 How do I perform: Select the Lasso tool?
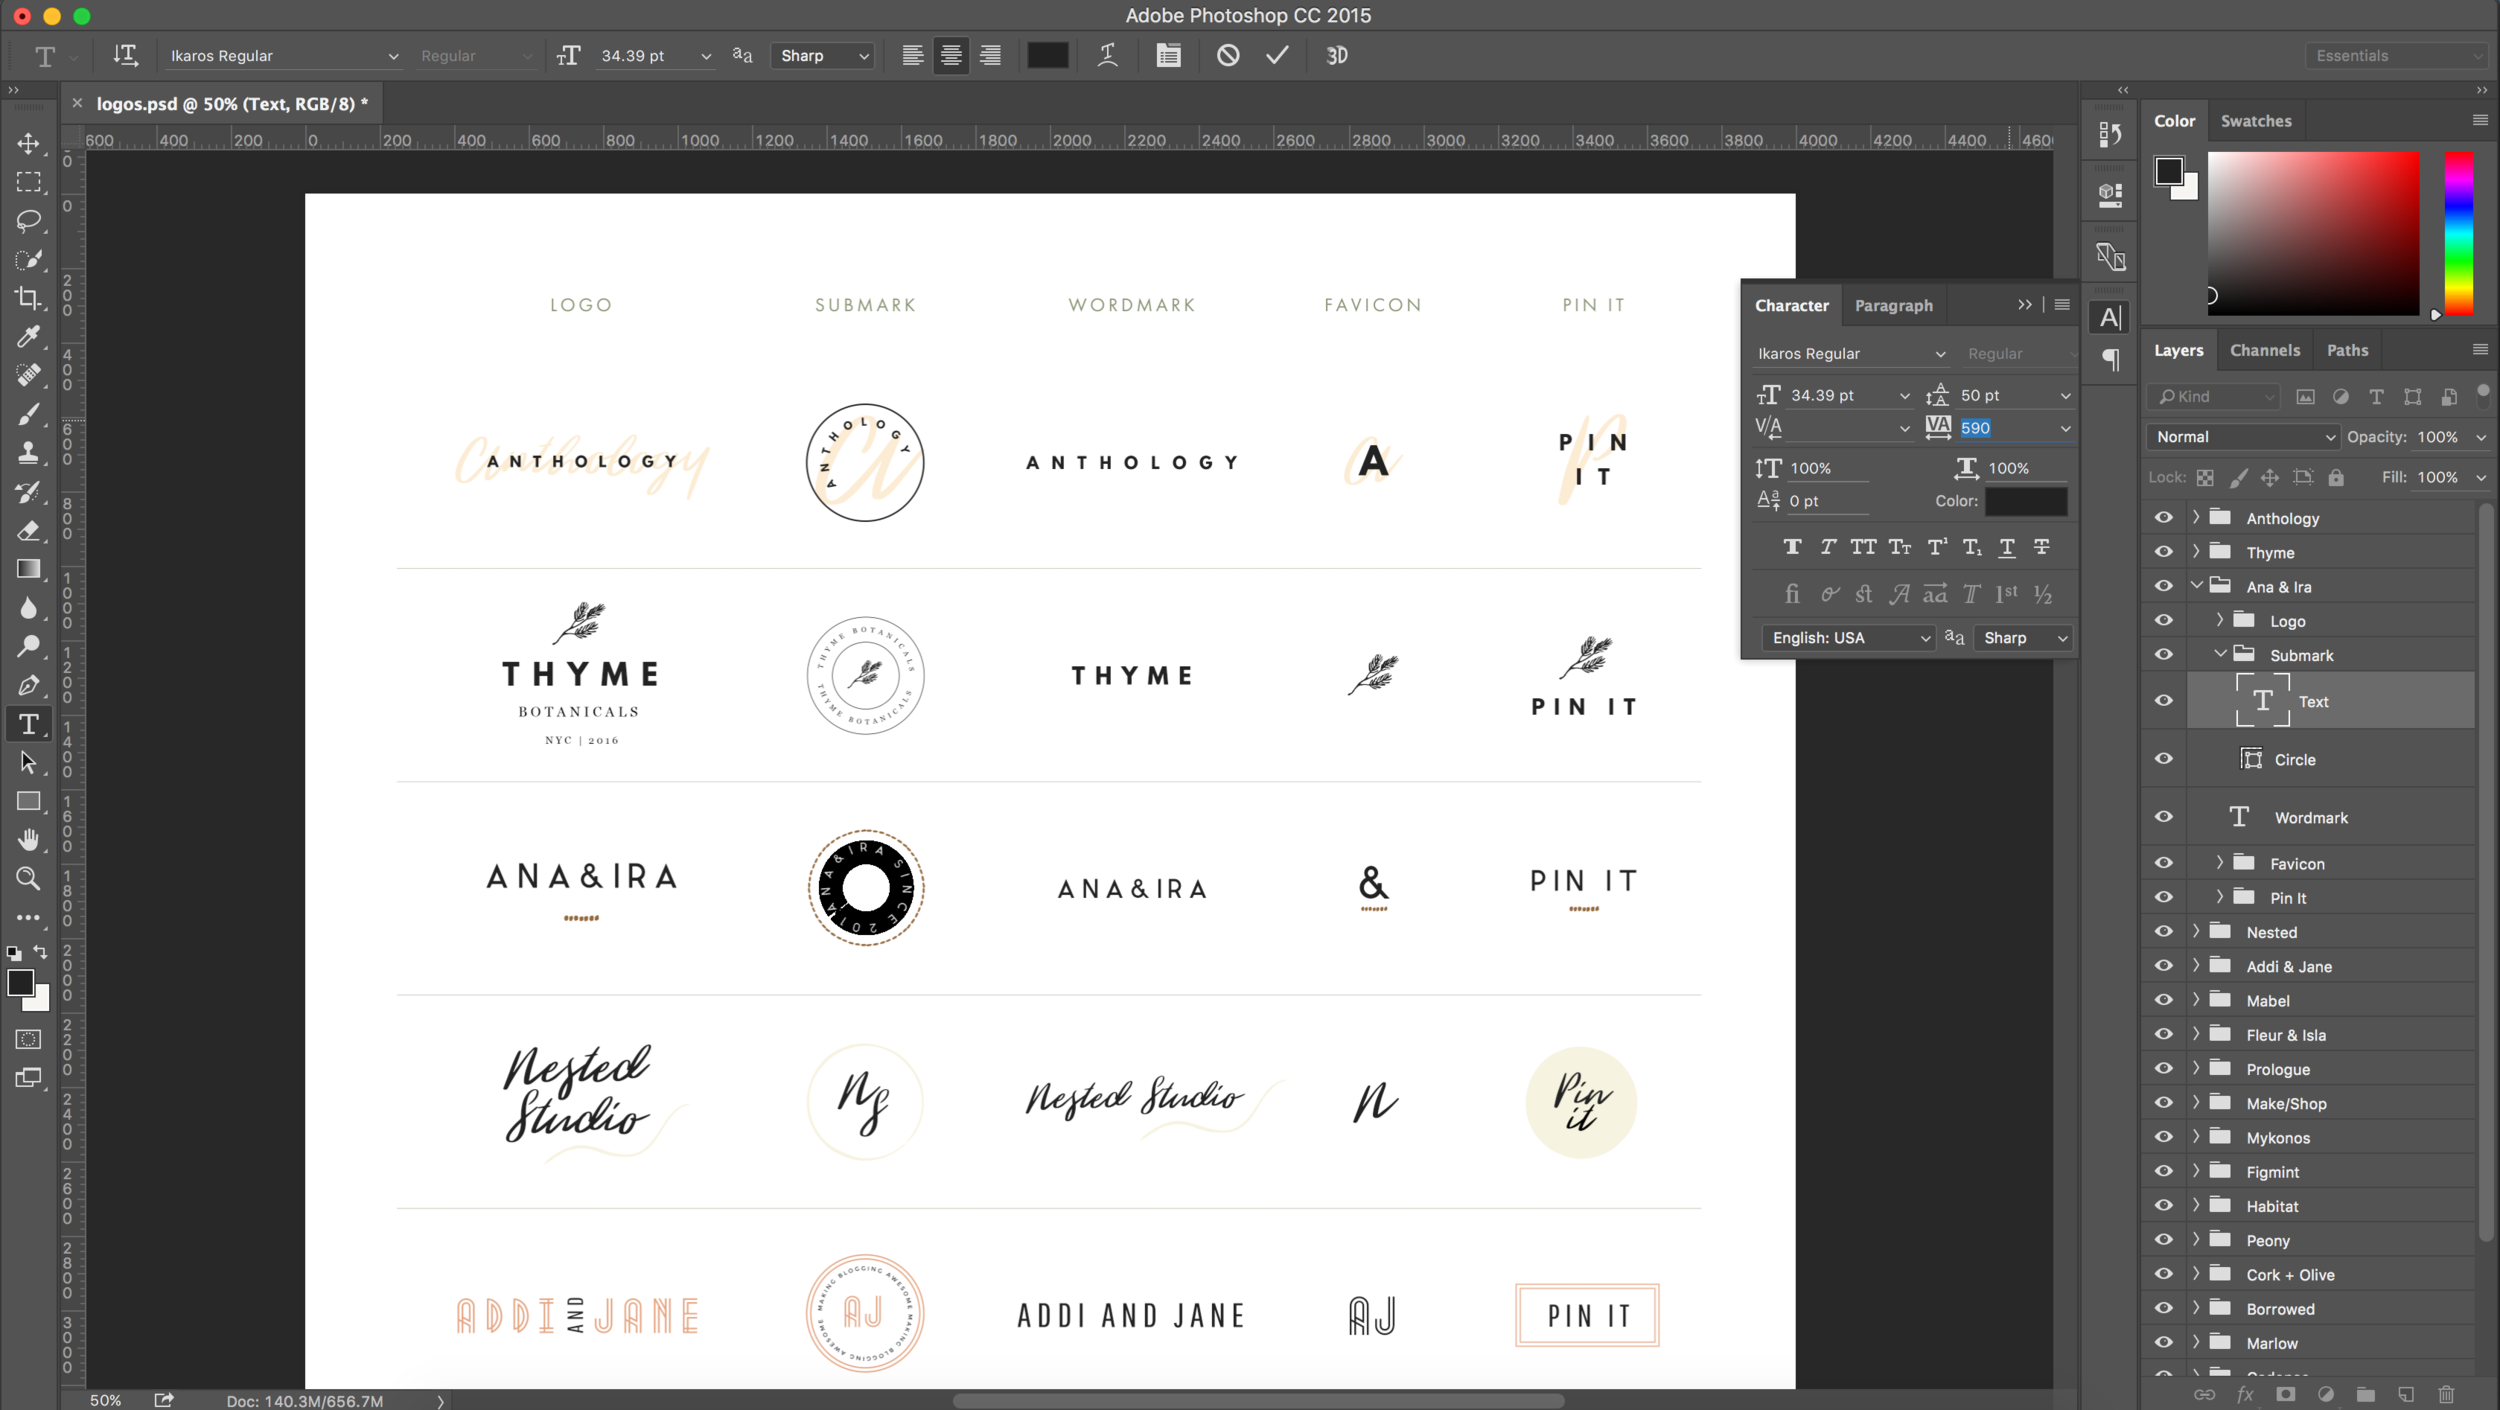coord(28,220)
